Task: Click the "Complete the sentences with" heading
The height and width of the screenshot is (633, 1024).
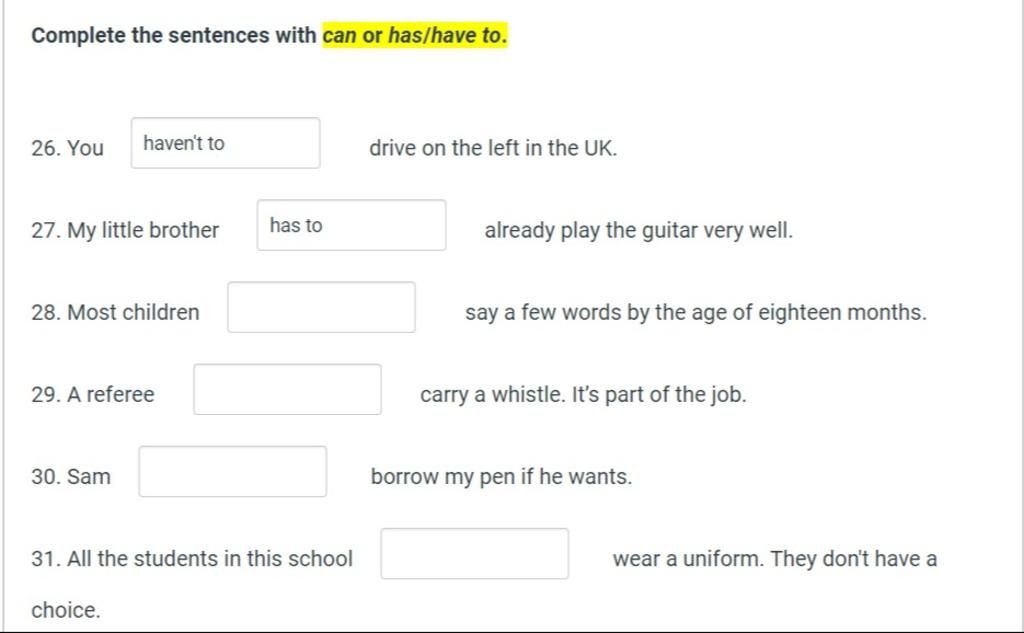Action: point(174,36)
